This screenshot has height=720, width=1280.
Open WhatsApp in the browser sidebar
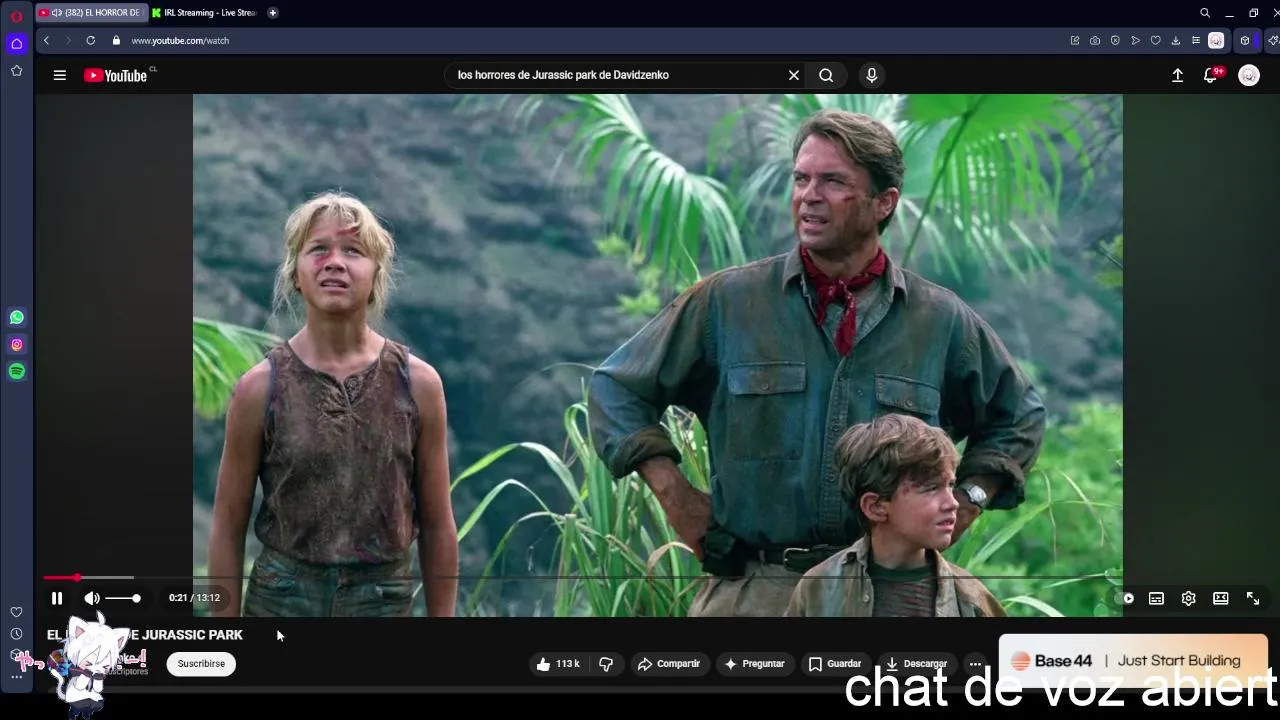16,317
